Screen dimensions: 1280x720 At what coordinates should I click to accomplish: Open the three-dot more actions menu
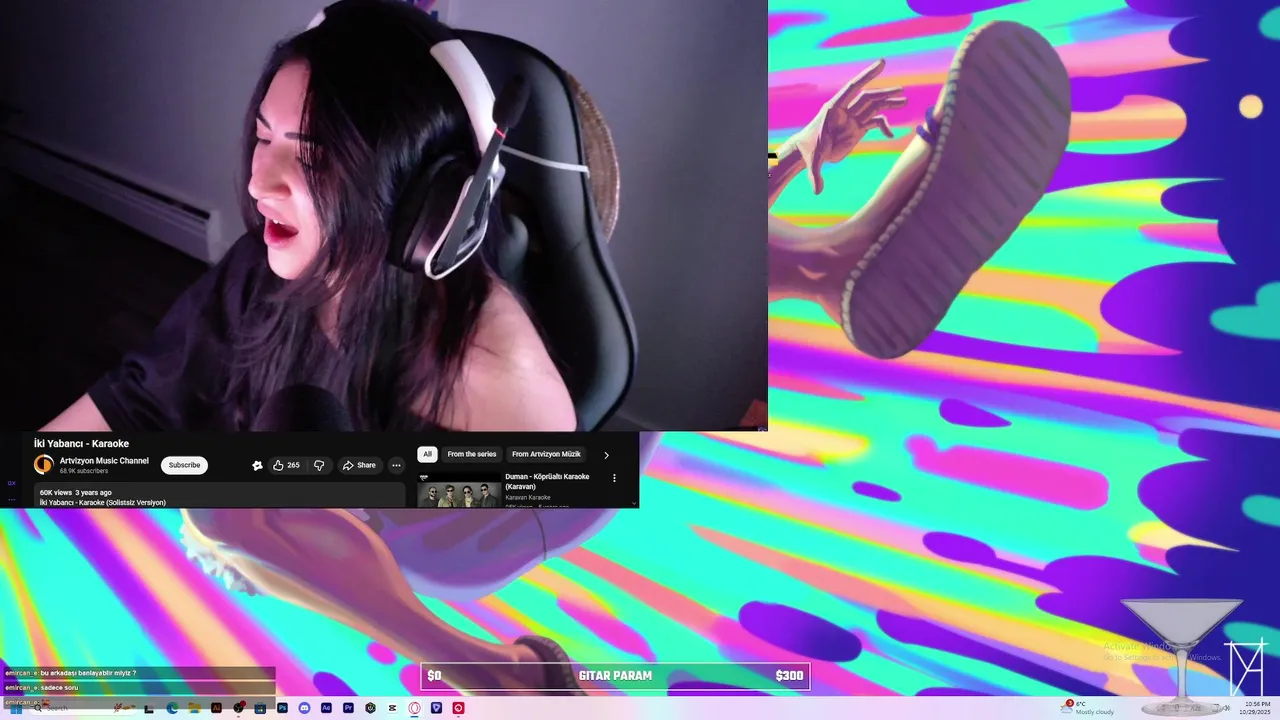click(x=396, y=465)
